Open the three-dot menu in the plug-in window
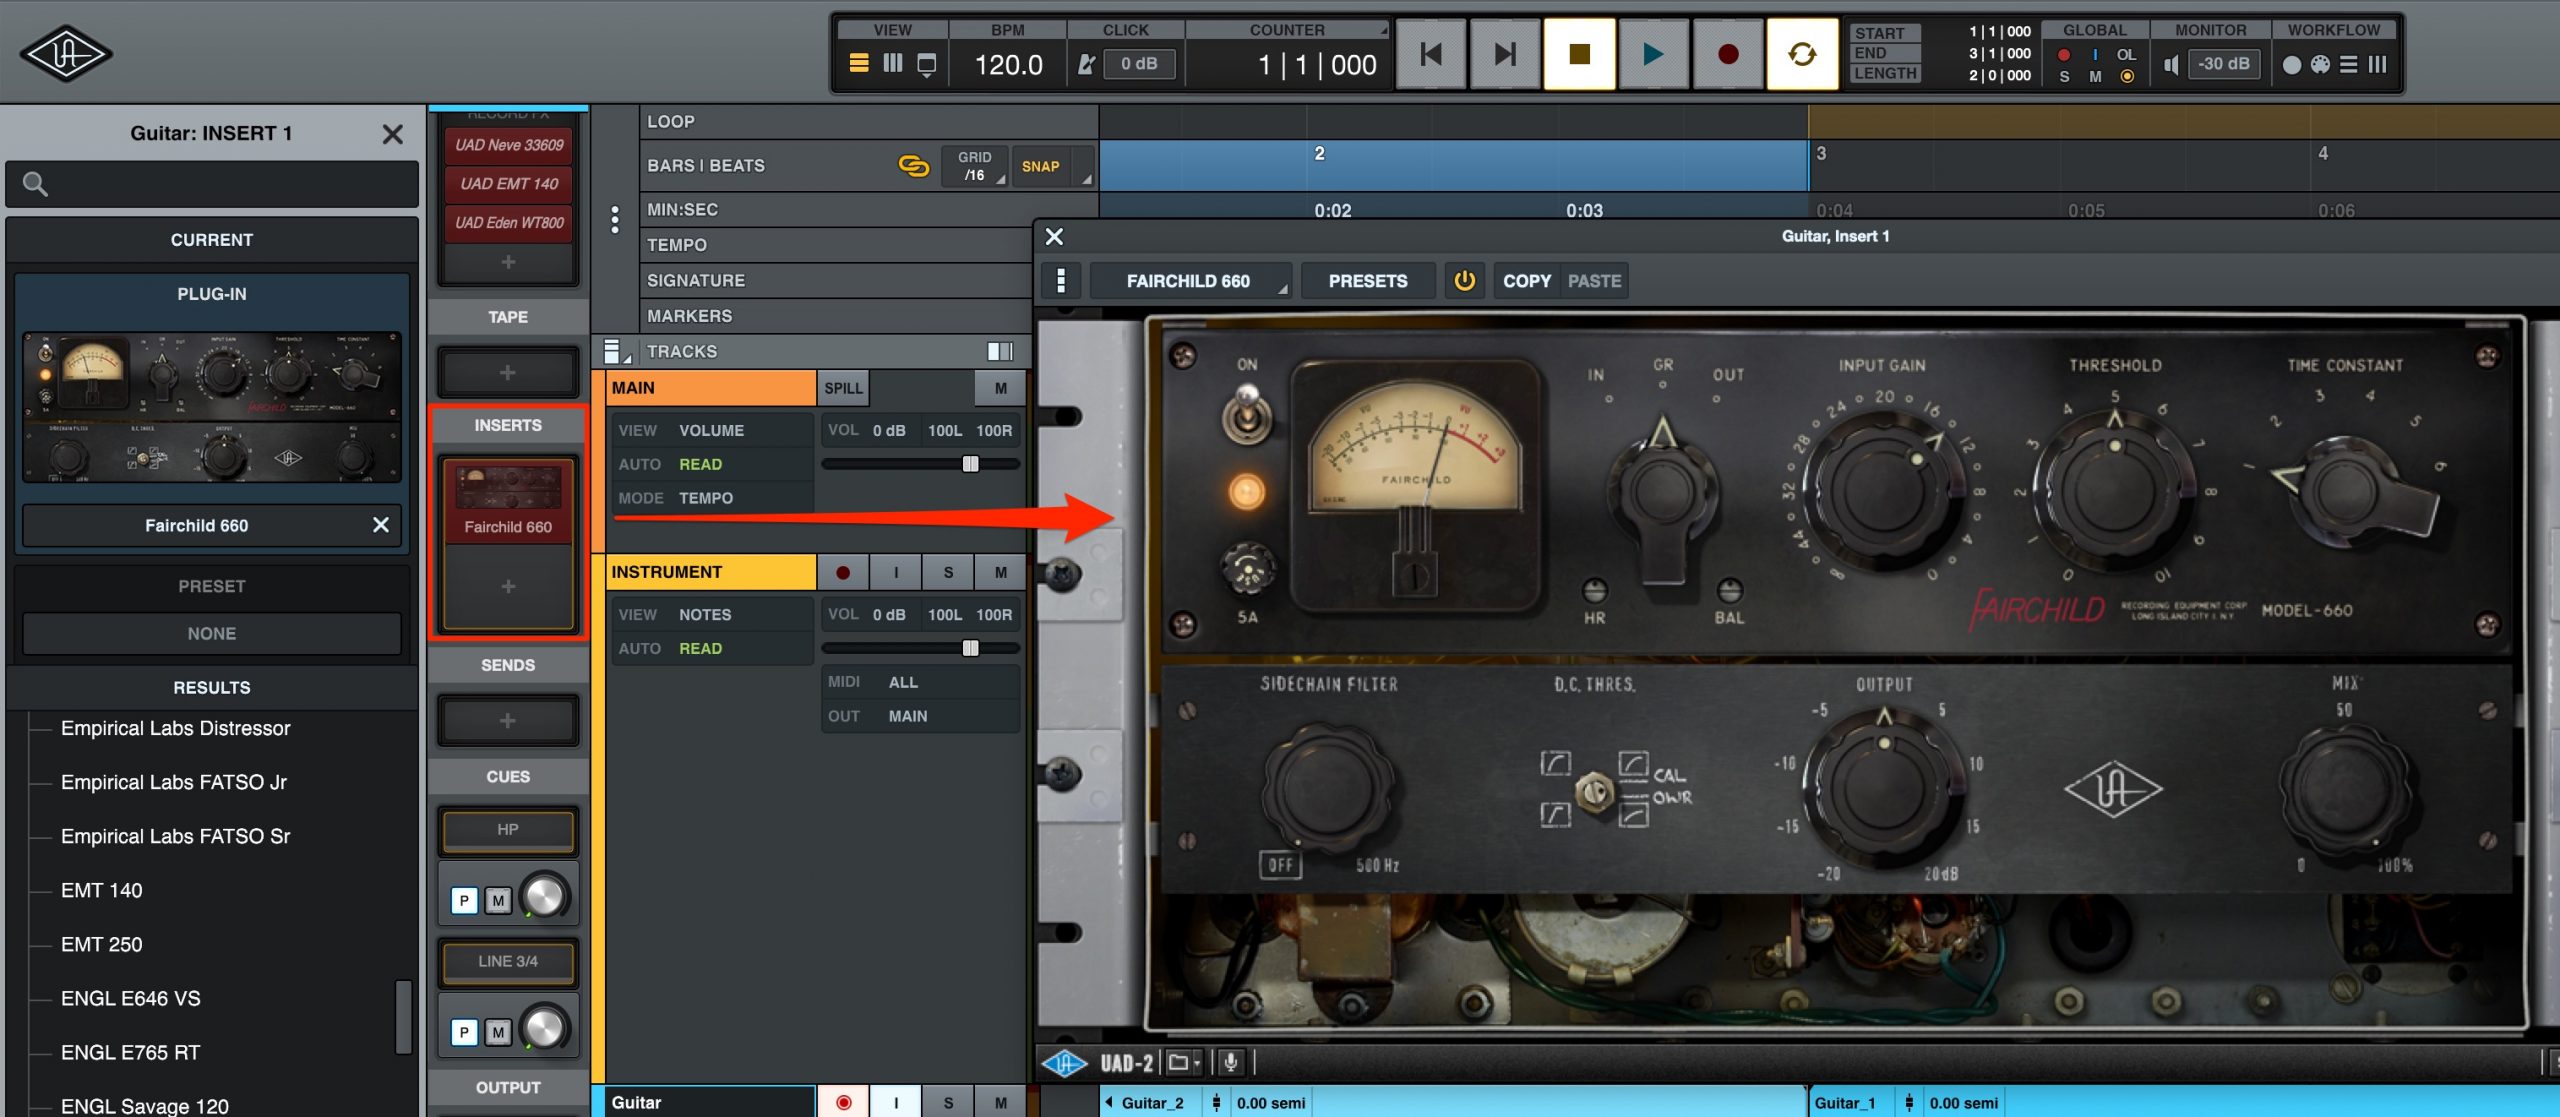This screenshot has width=2560, height=1117. pos(1061,281)
